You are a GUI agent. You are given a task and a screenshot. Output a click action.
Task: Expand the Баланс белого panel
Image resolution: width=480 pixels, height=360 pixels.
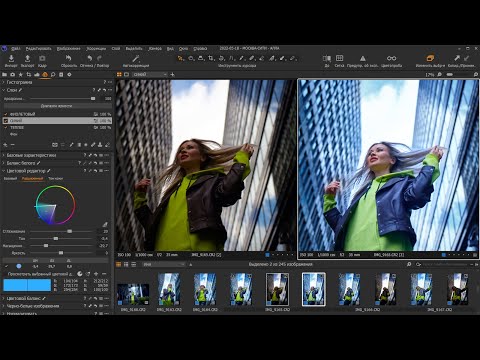3,163
